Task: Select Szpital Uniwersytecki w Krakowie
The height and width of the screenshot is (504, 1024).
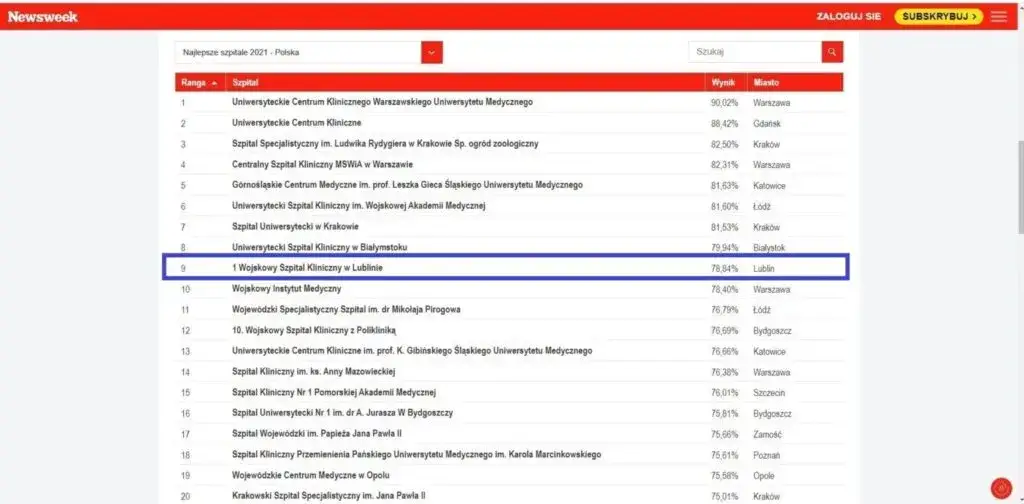Action: [295, 227]
